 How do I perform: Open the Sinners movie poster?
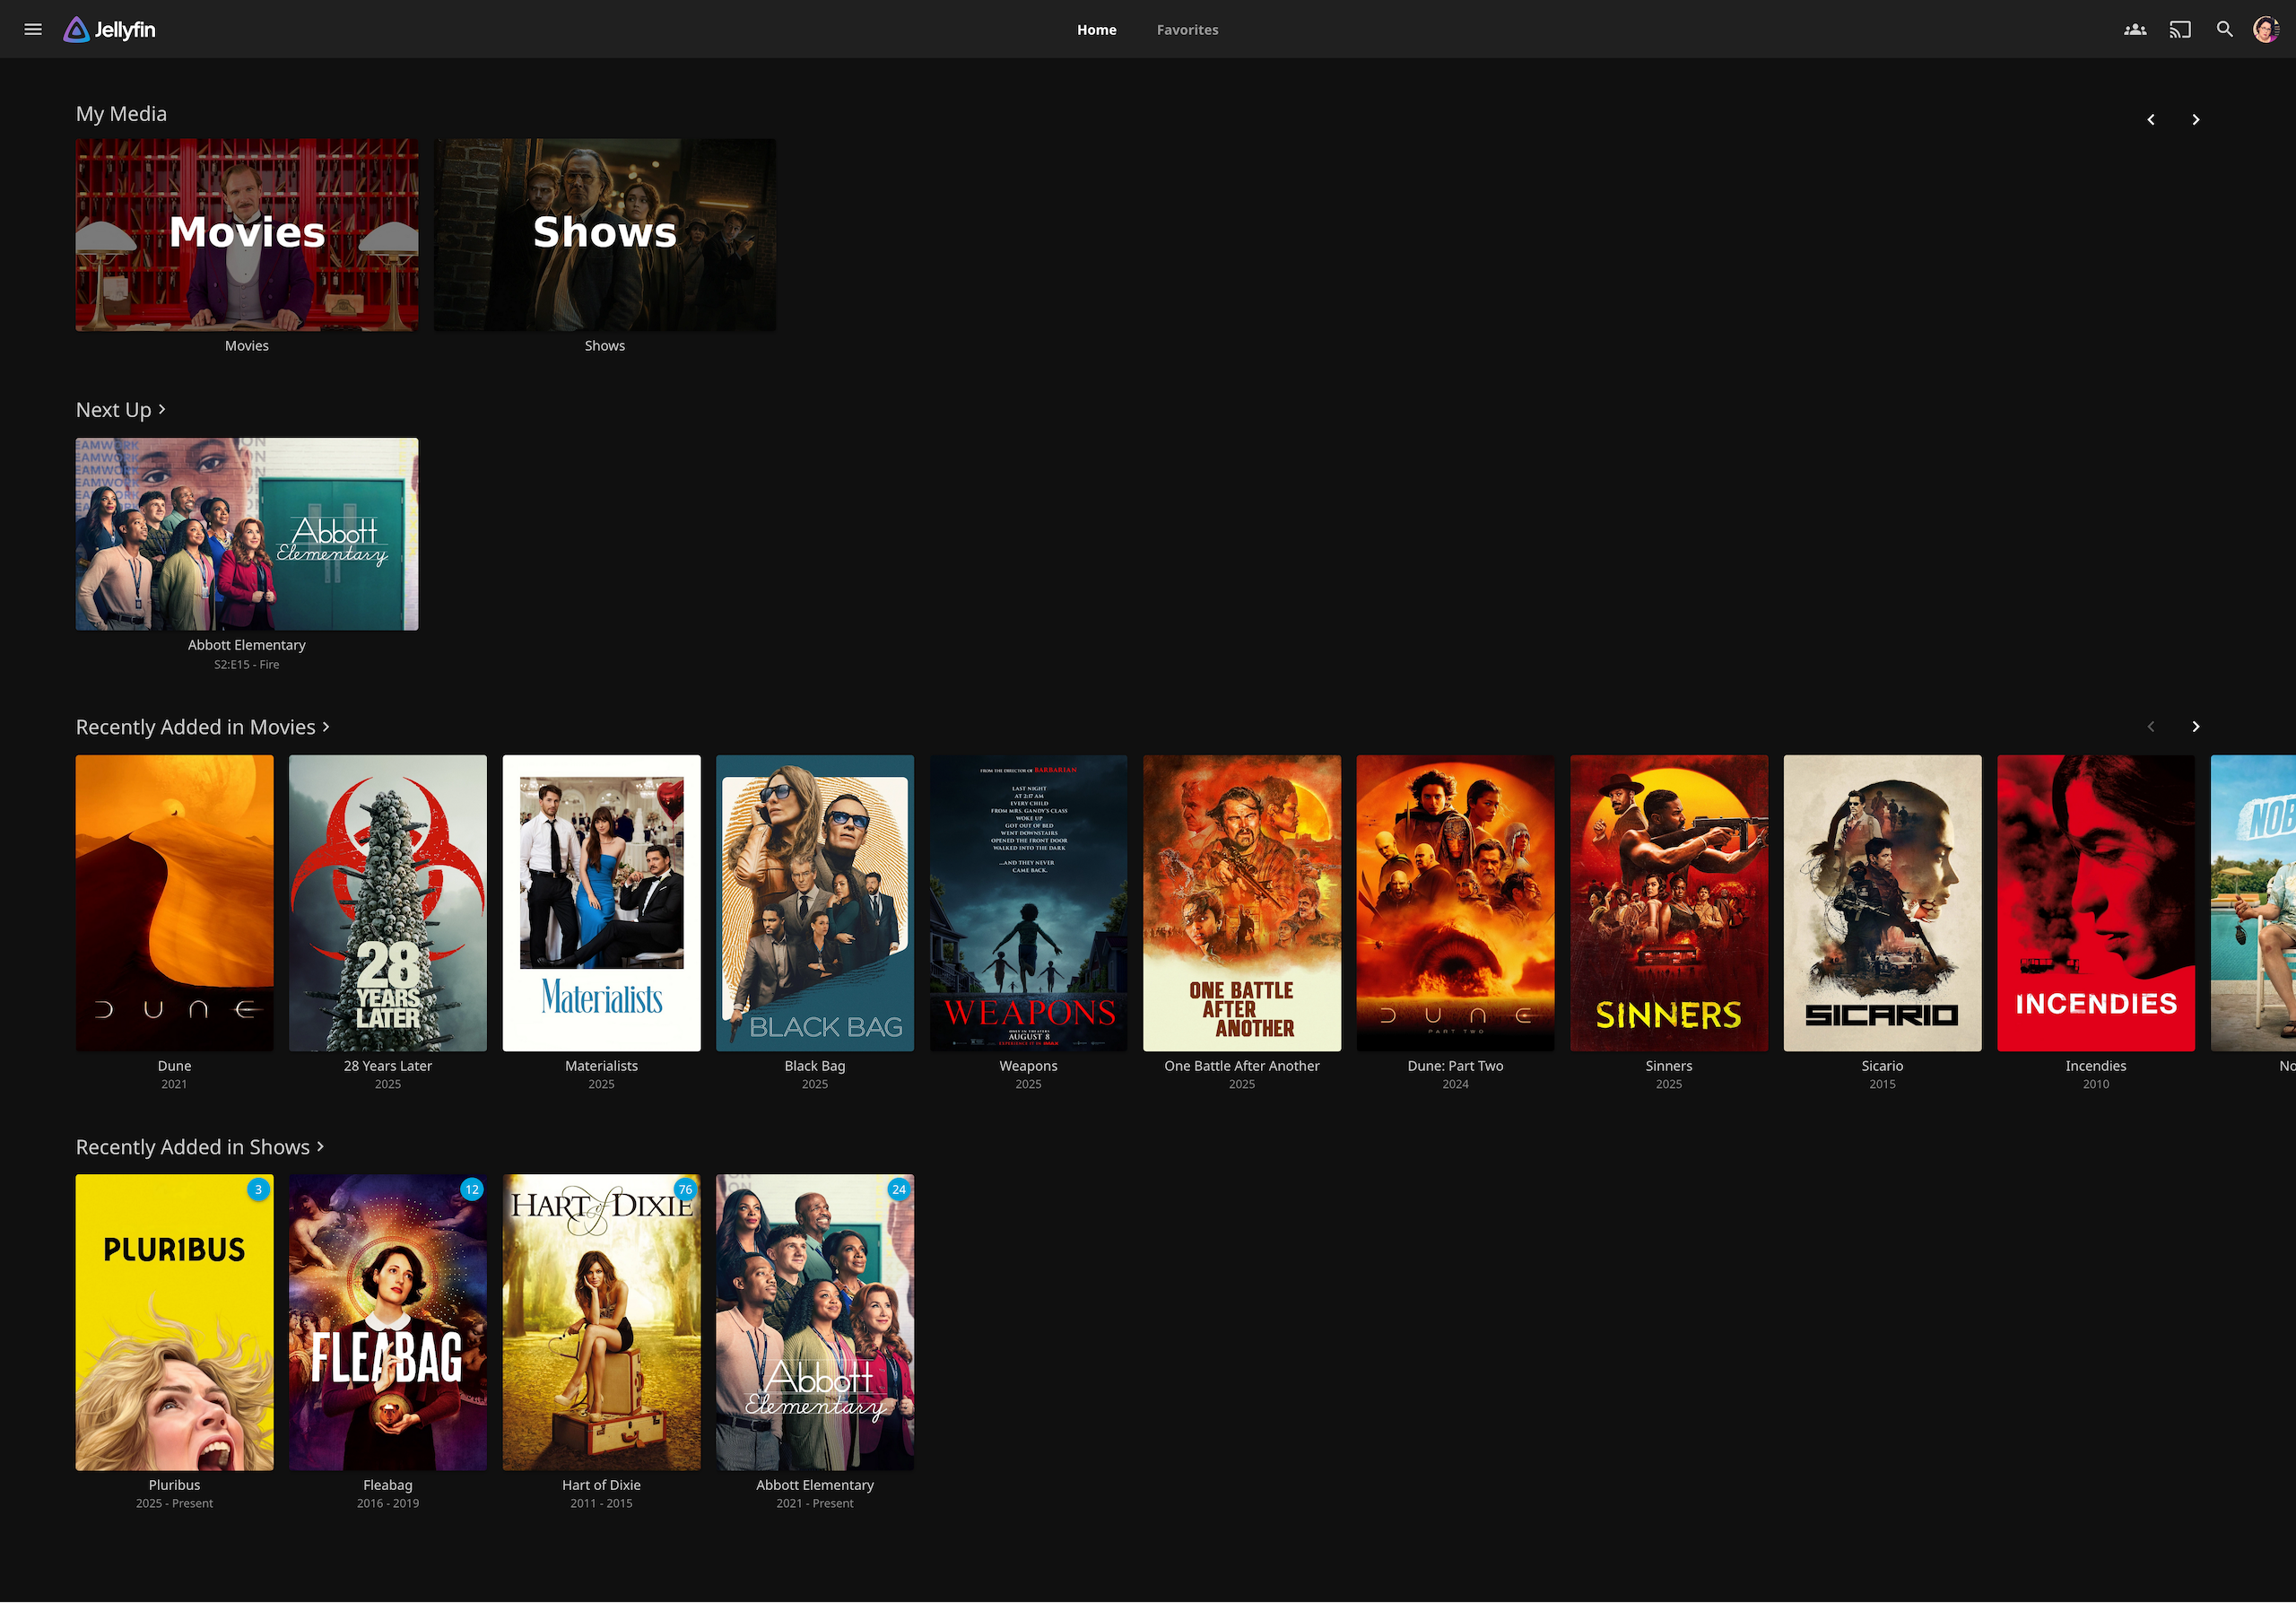(1668, 902)
